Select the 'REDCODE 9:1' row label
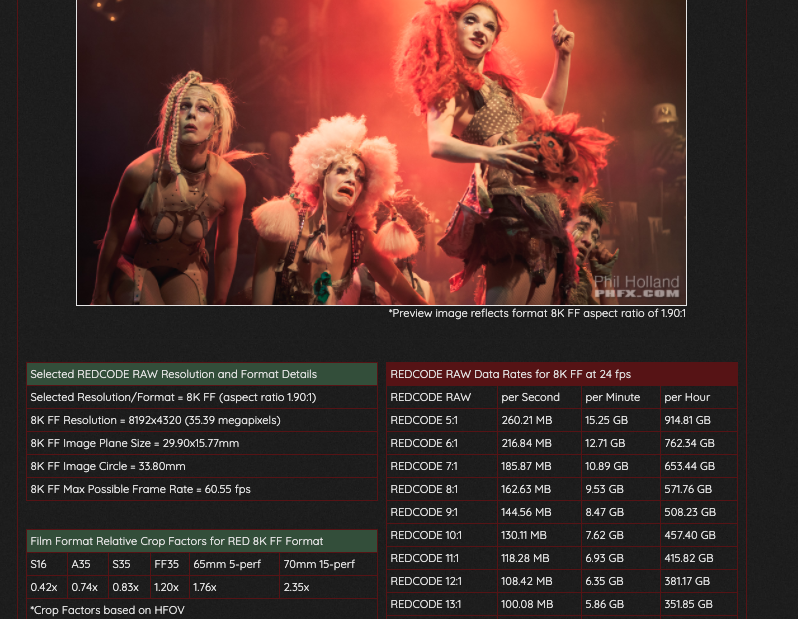 pos(442,512)
